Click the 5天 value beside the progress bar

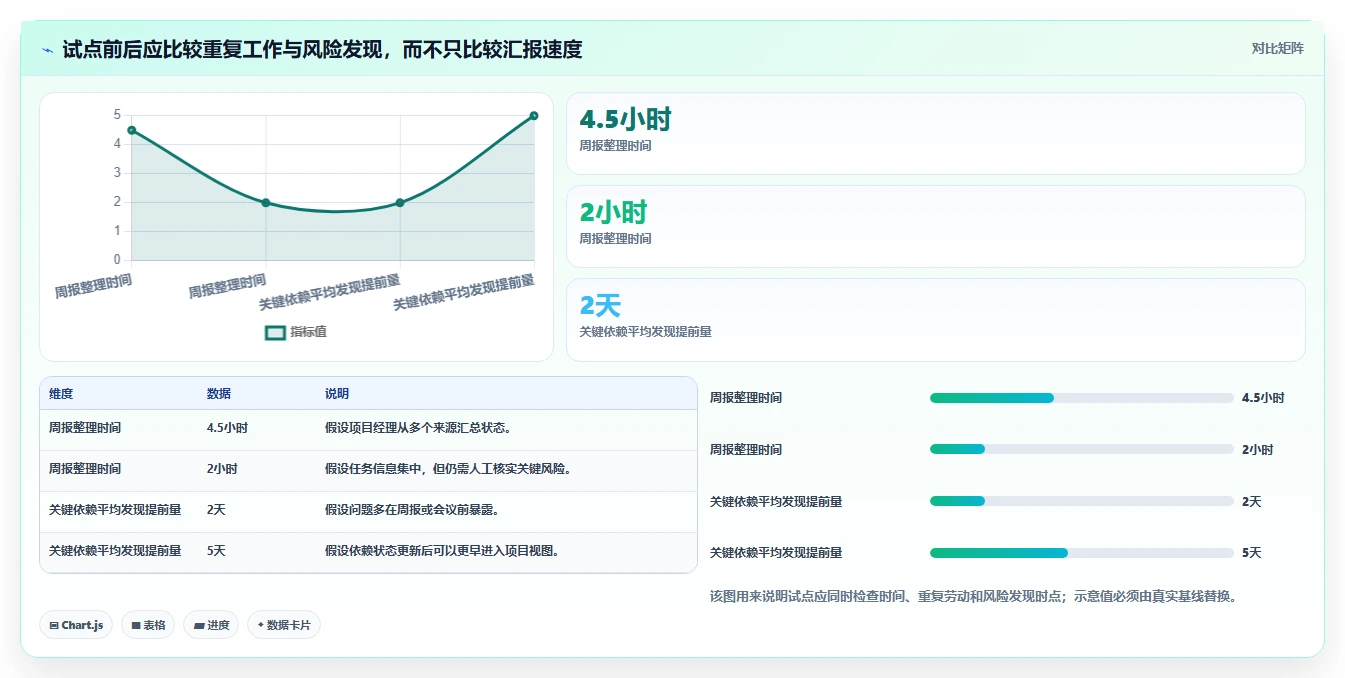pos(1251,553)
